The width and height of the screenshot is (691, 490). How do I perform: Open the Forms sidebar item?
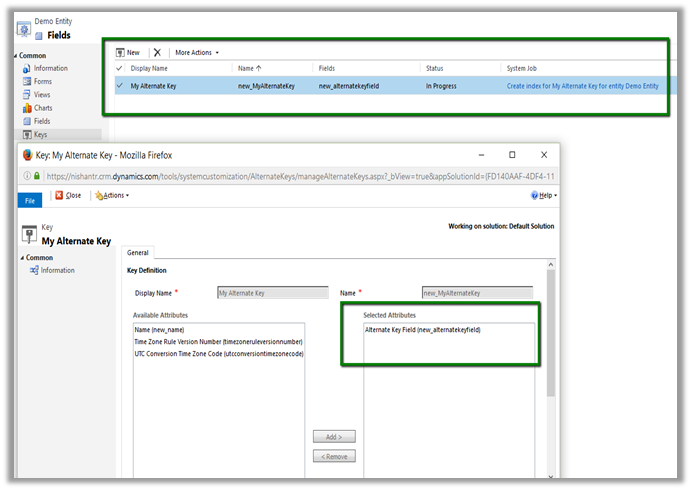click(42, 81)
